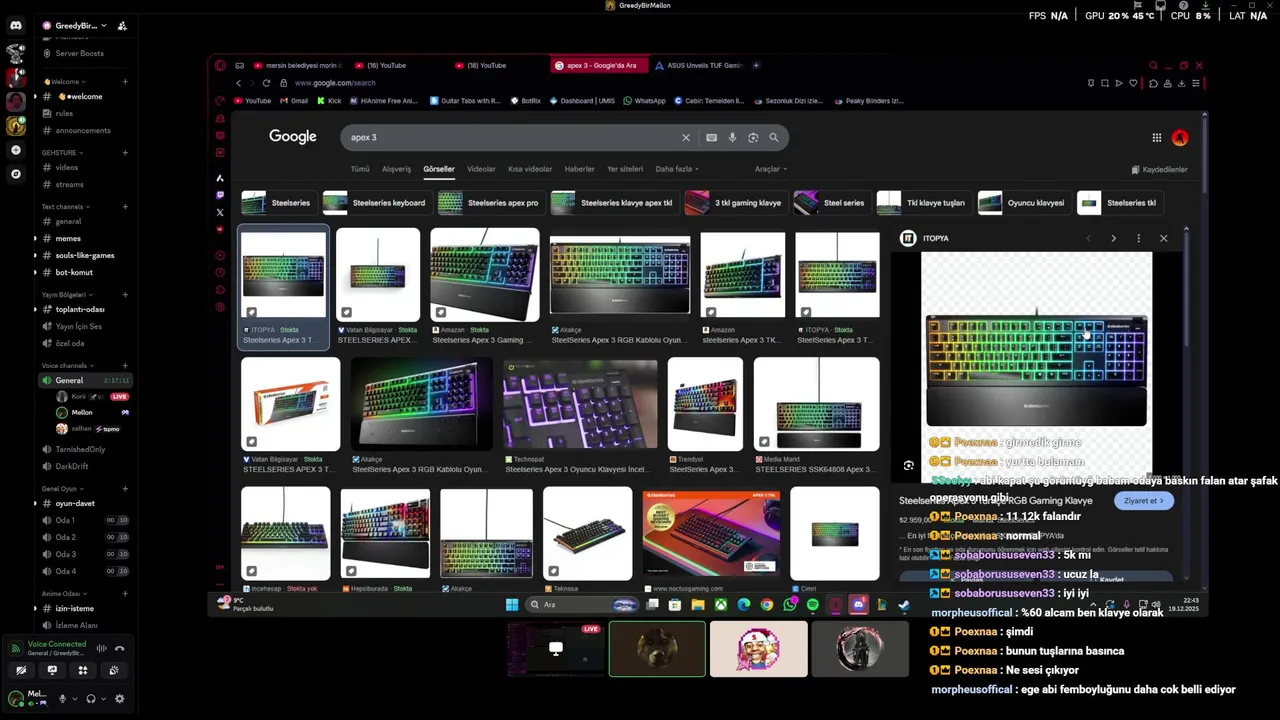Click the Windows Start button in the taskbar

click(512, 605)
